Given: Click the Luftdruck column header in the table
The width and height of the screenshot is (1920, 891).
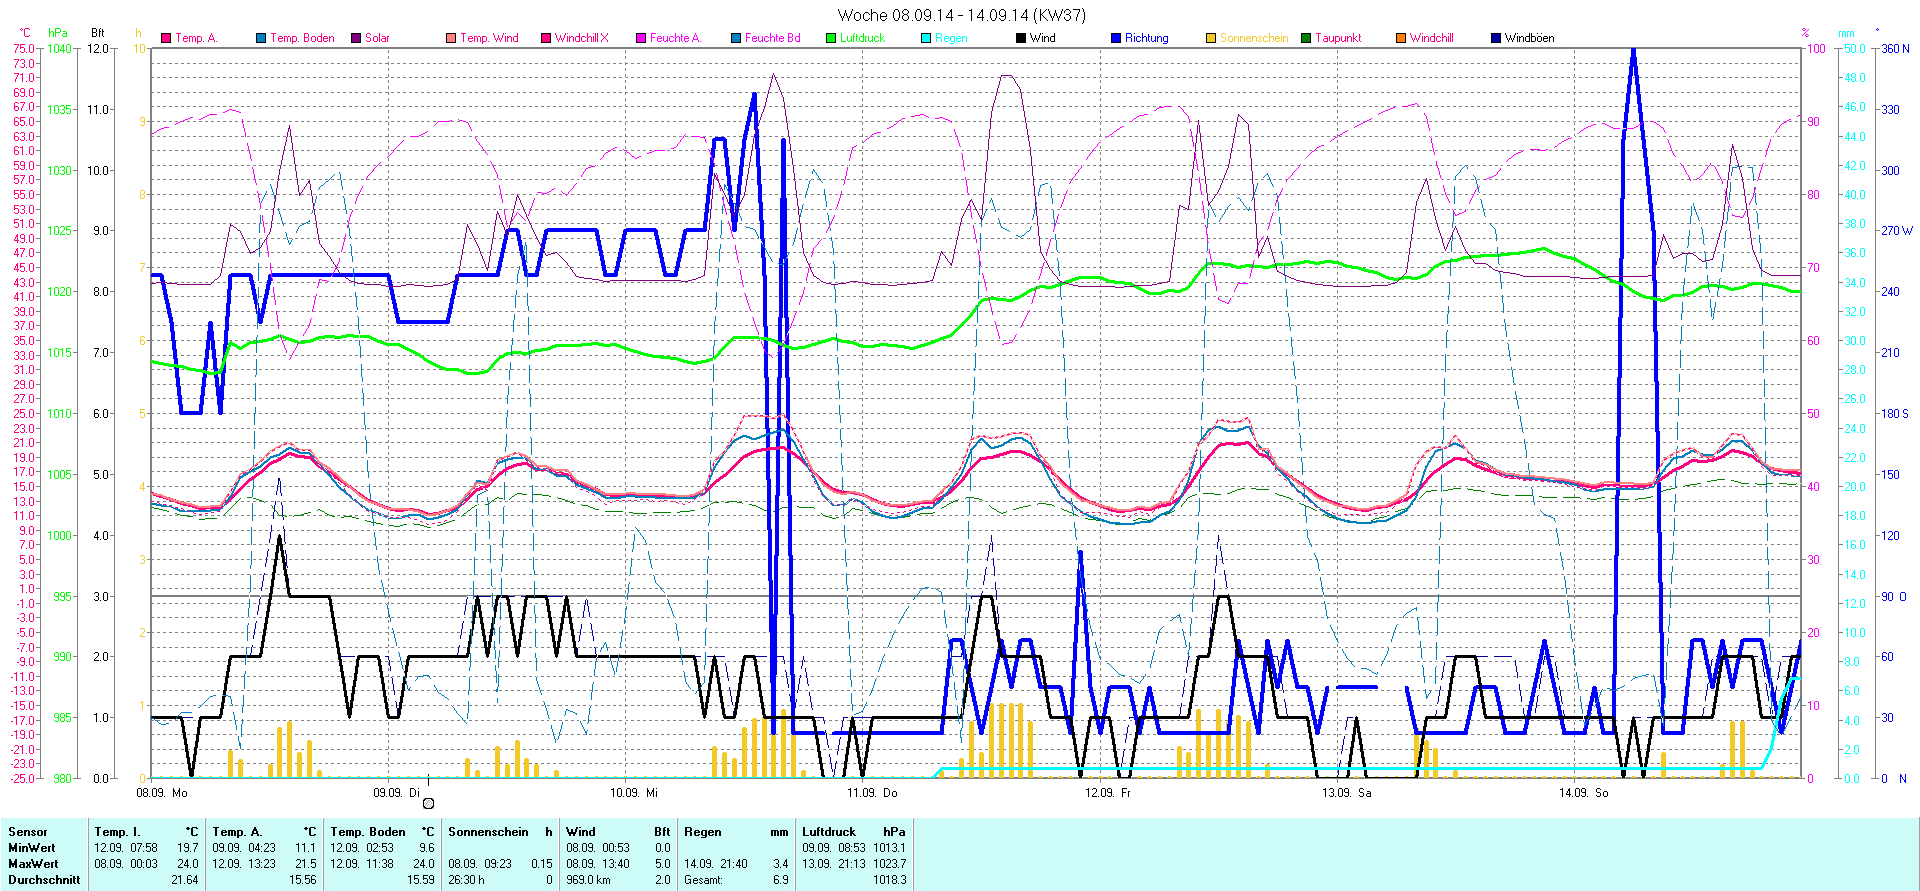Looking at the screenshot, I should [829, 832].
